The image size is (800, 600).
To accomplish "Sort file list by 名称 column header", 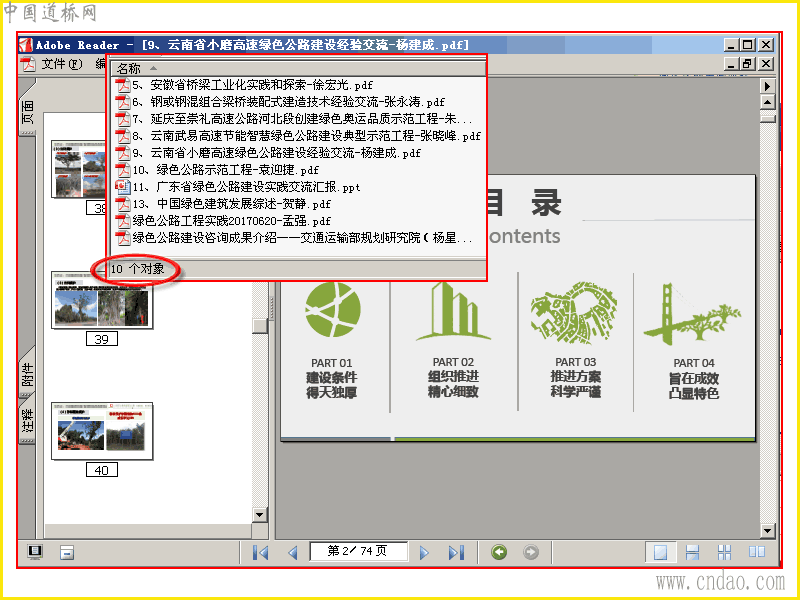I will click(298, 68).
